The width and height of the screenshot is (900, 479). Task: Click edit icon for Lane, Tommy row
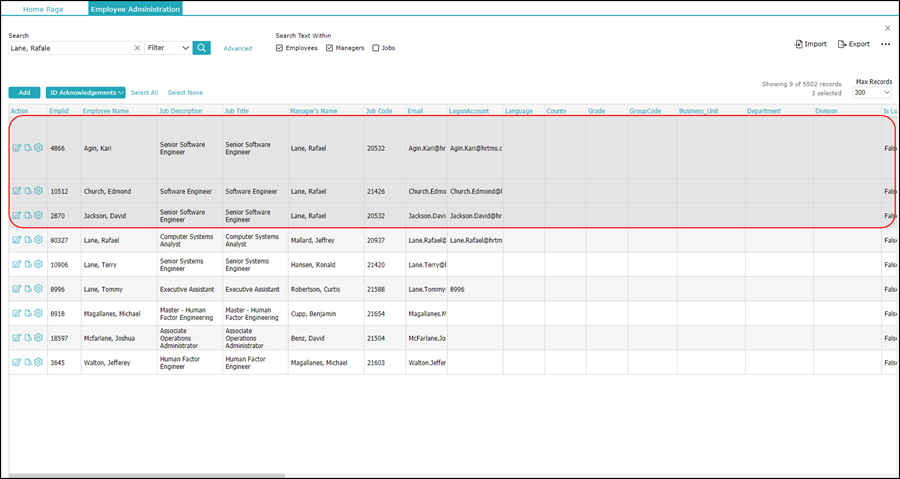click(x=16, y=288)
